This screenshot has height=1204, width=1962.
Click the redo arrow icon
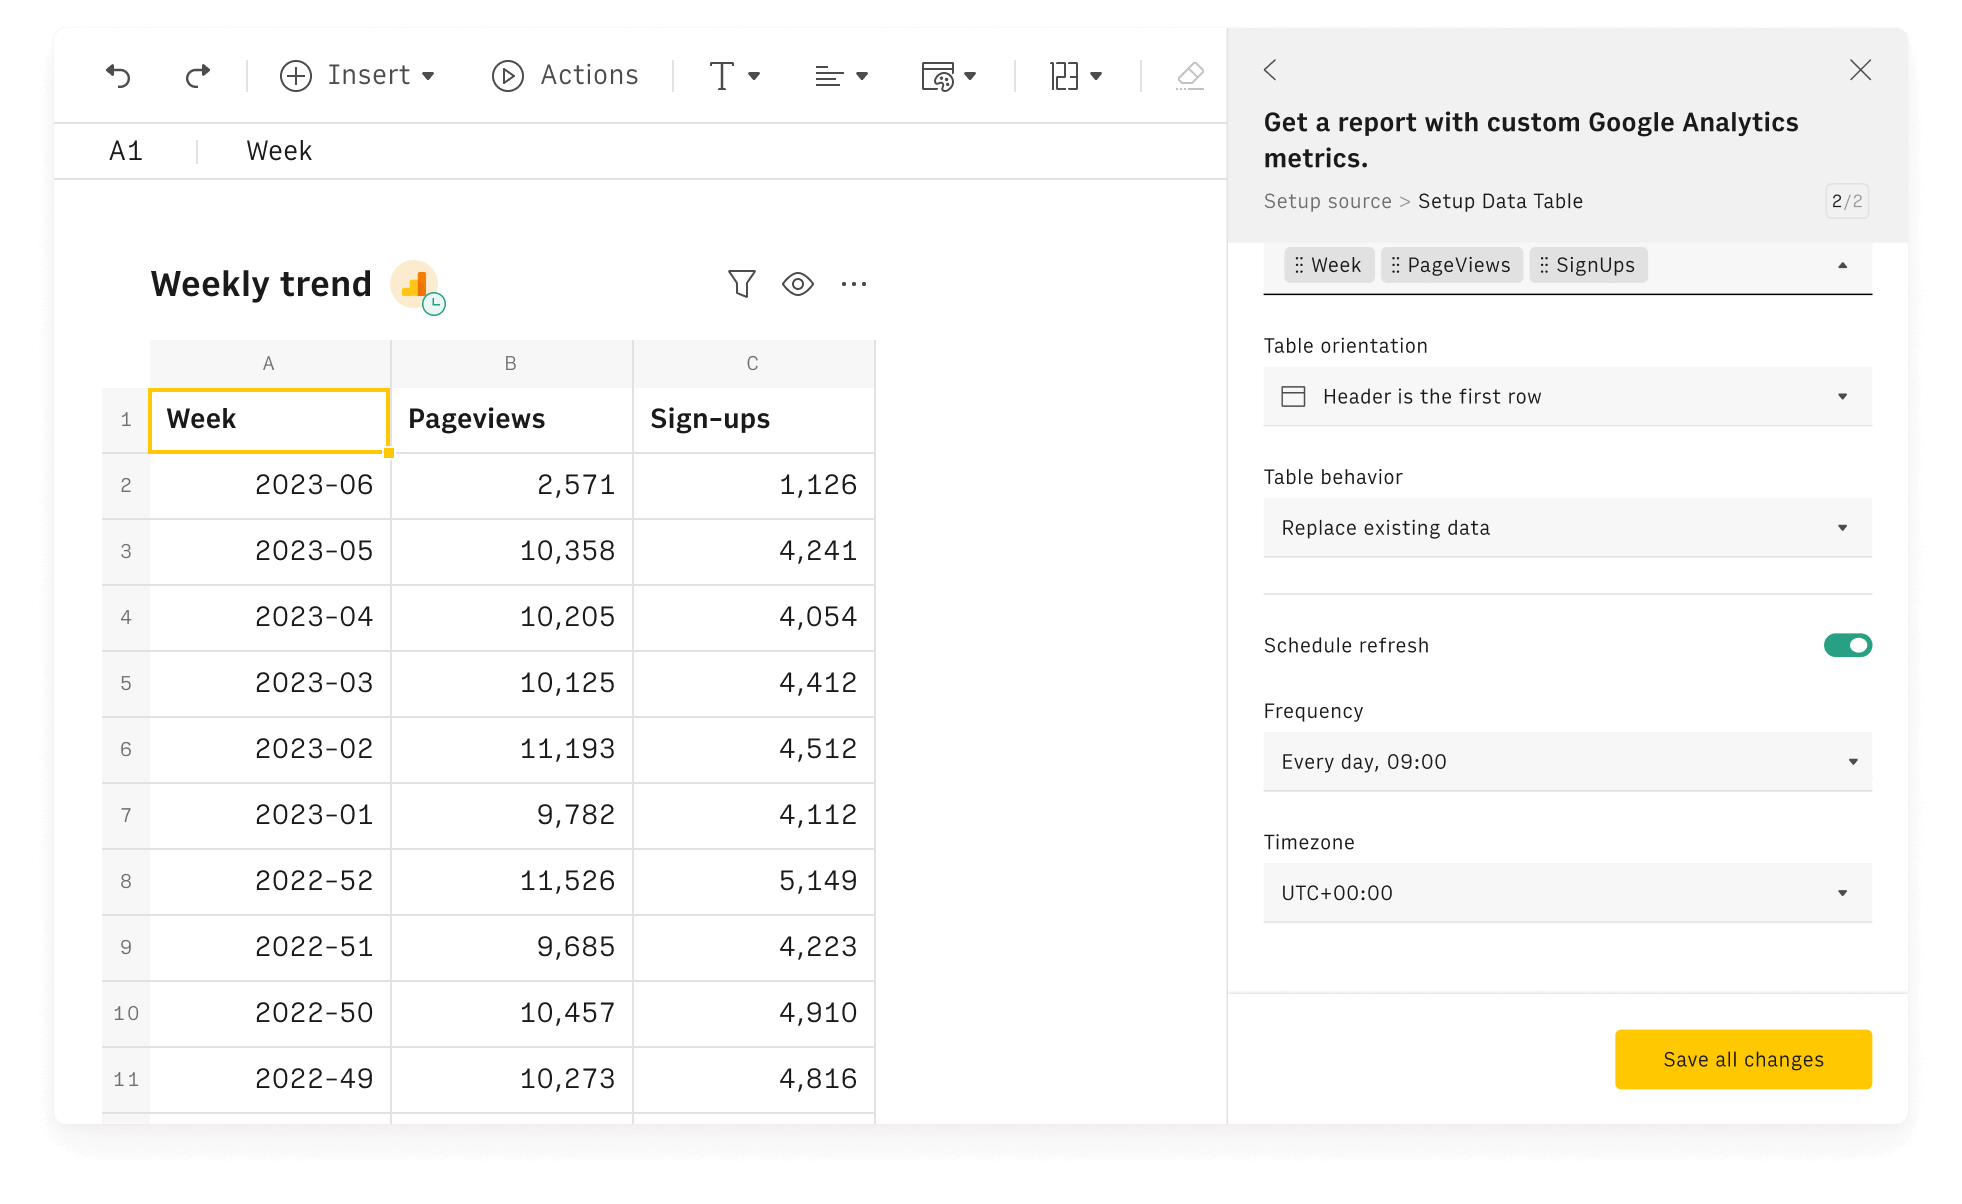tap(198, 75)
